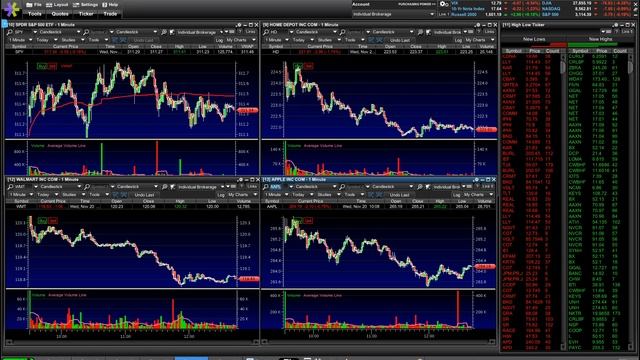This screenshot has width=640, height=360.
Task: Click the symbol search magnifier in Home Depot chart
Action: pyautogui.click(x=265, y=32)
